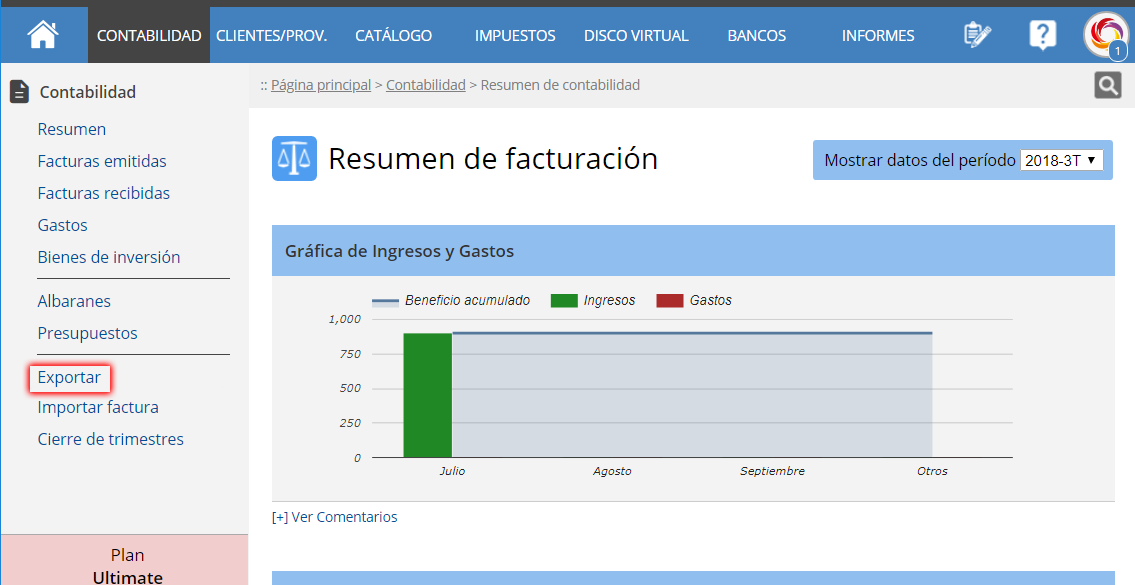Expand the Ver Comentarios section
Image resolution: width=1135 pixels, height=585 pixels.
pos(335,517)
